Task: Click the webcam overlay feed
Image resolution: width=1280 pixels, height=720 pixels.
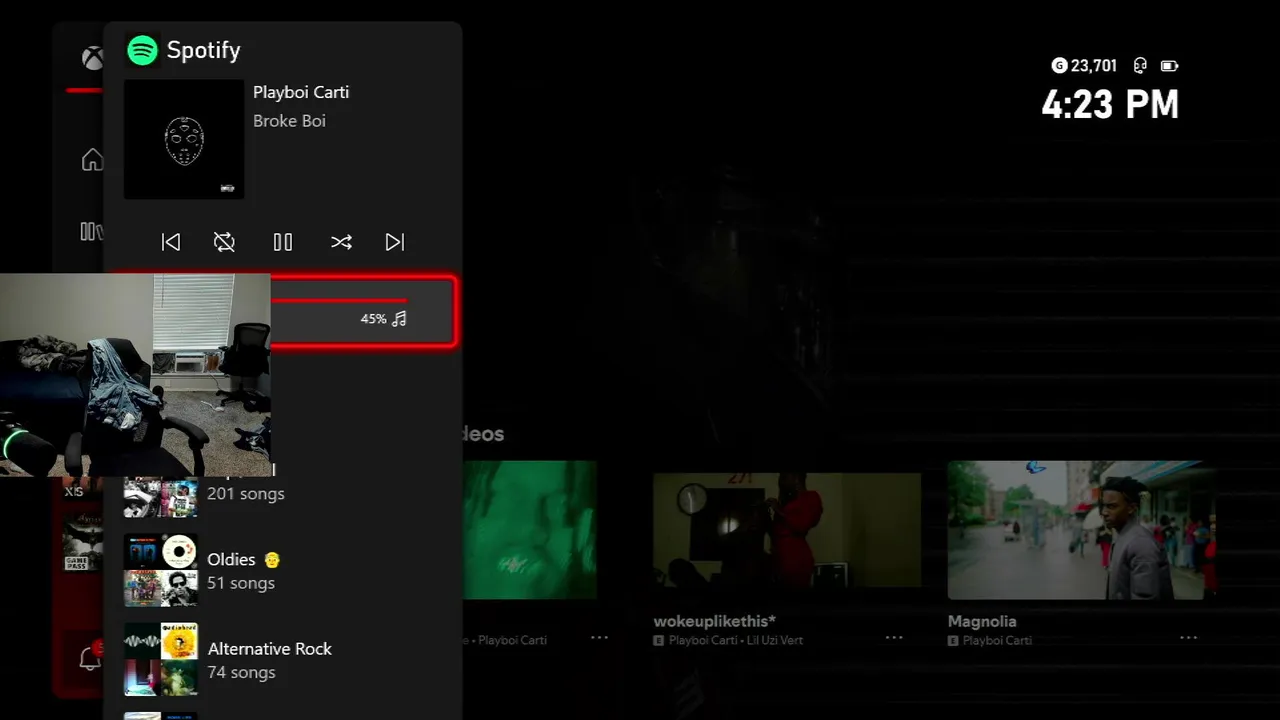Action: coord(135,375)
